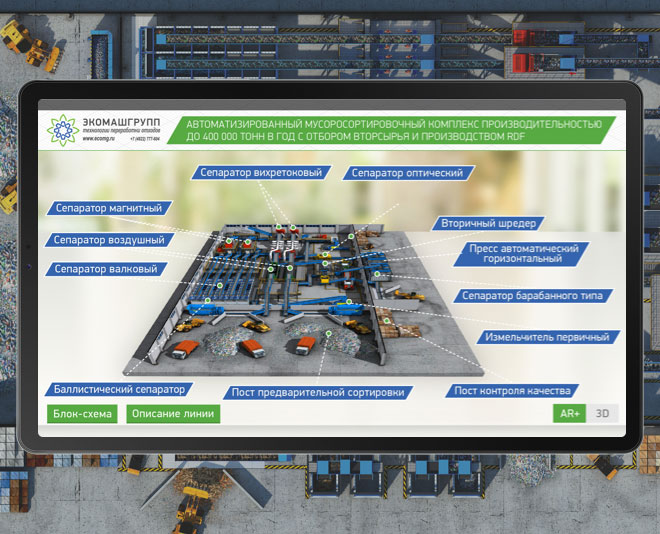The height and width of the screenshot is (534, 660).
Task: Select the Сепаратор барабанного типа label
Action: [x=532, y=296]
